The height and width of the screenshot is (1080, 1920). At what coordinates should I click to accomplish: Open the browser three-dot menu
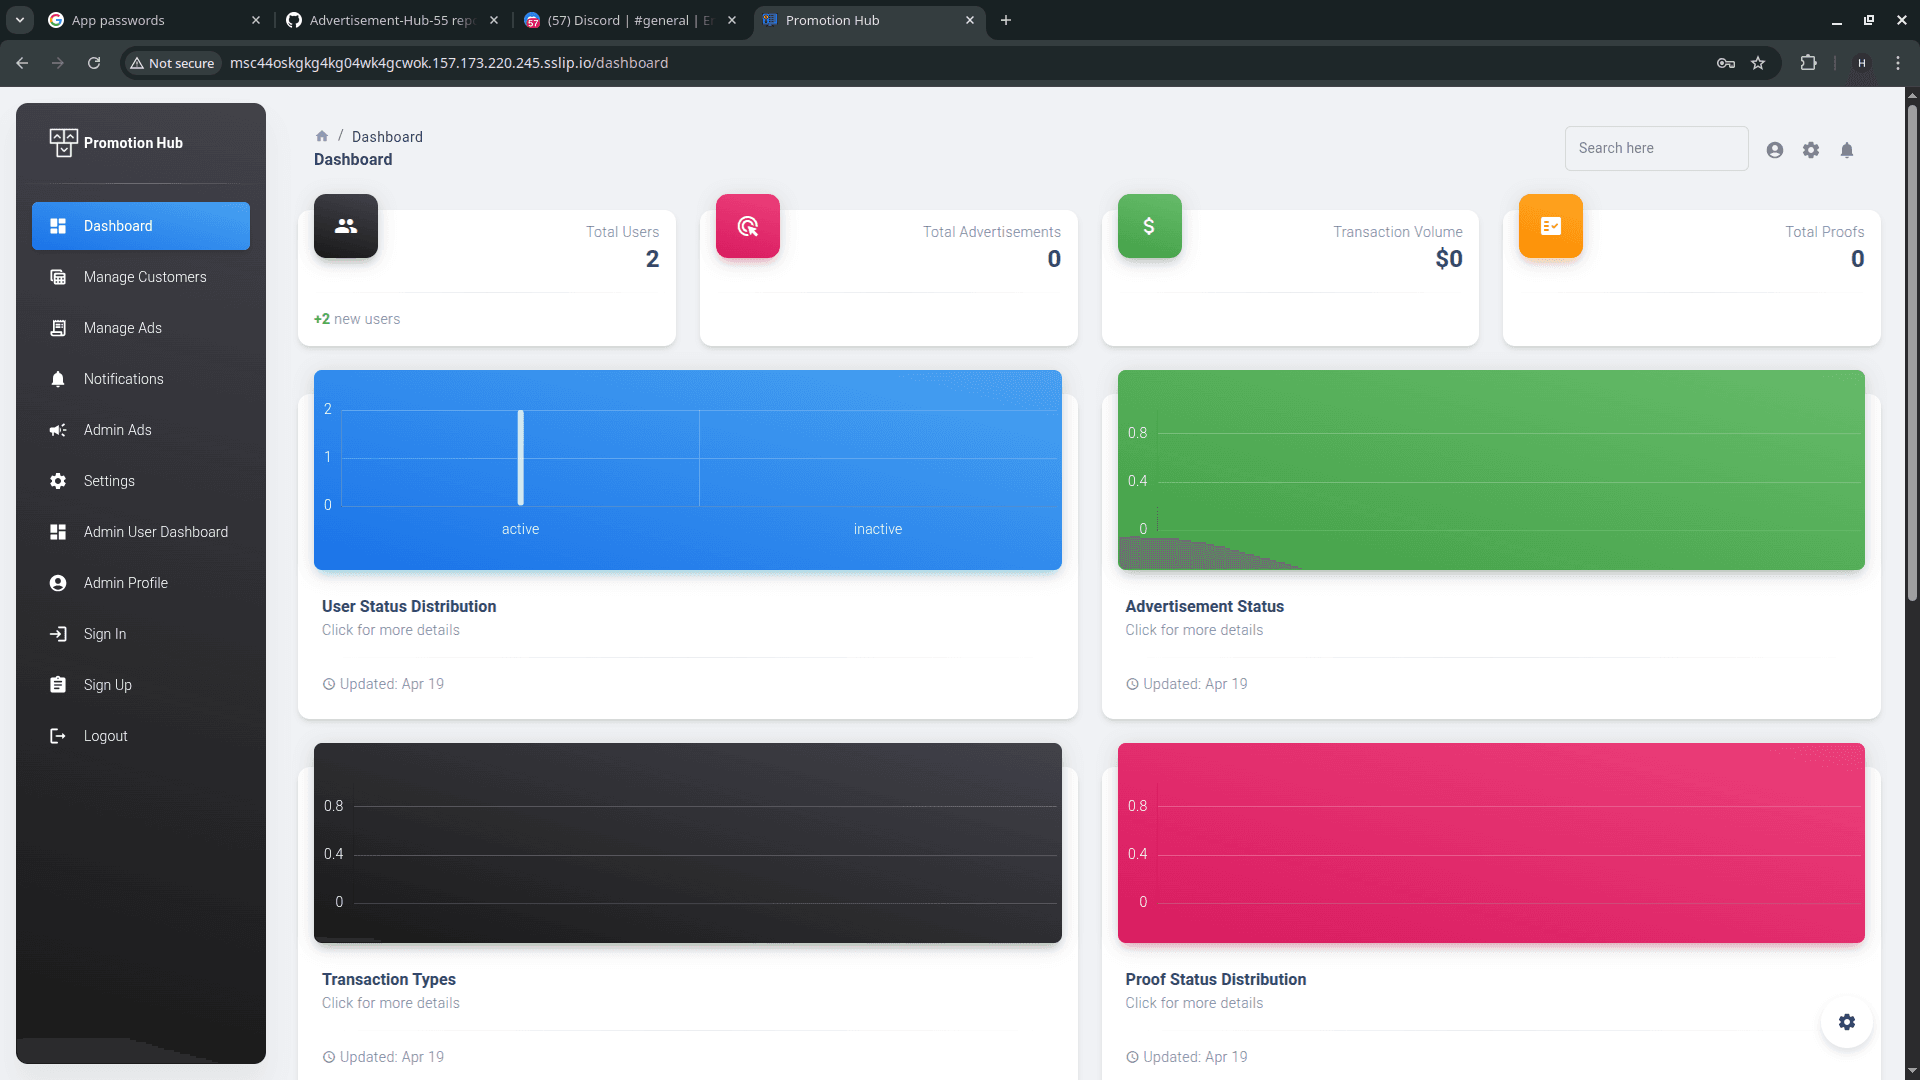coord(1899,62)
